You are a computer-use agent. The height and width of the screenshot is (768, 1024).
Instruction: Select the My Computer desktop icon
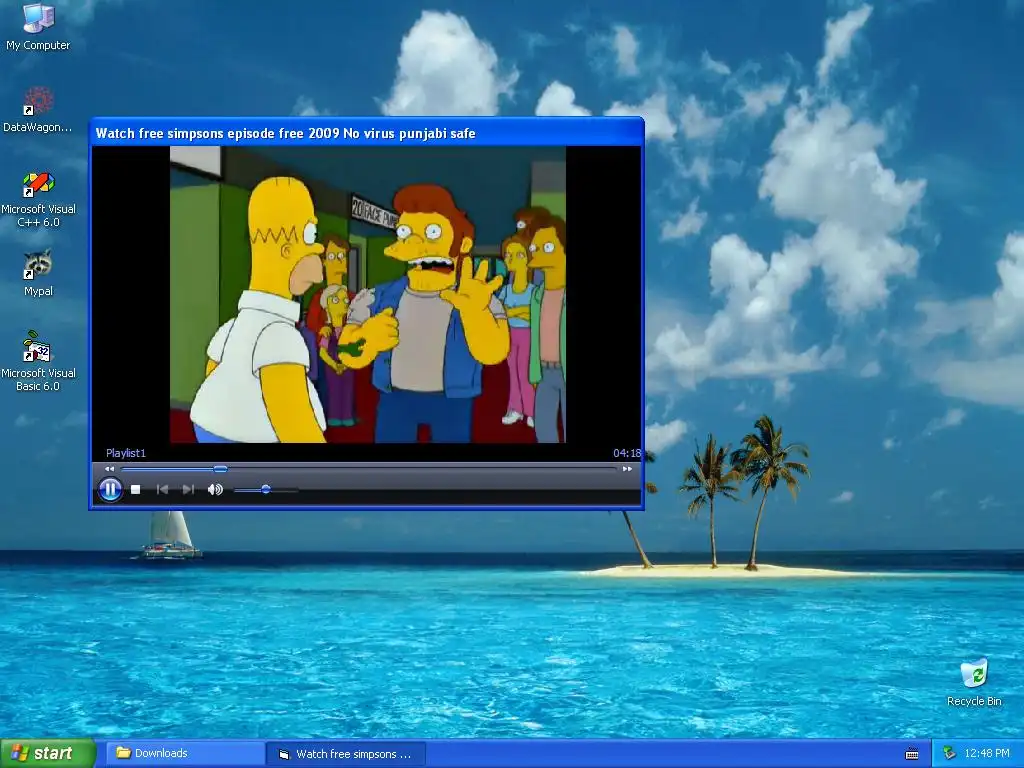tap(38, 27)
